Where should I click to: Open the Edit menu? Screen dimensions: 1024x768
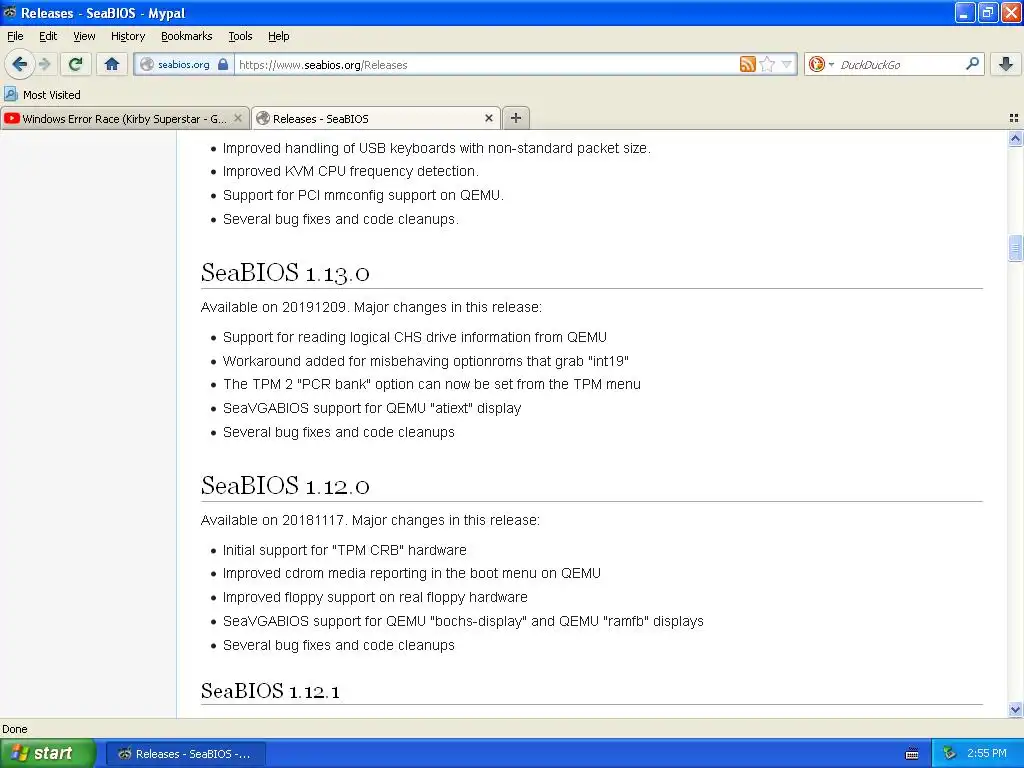[x=48, y=36]
